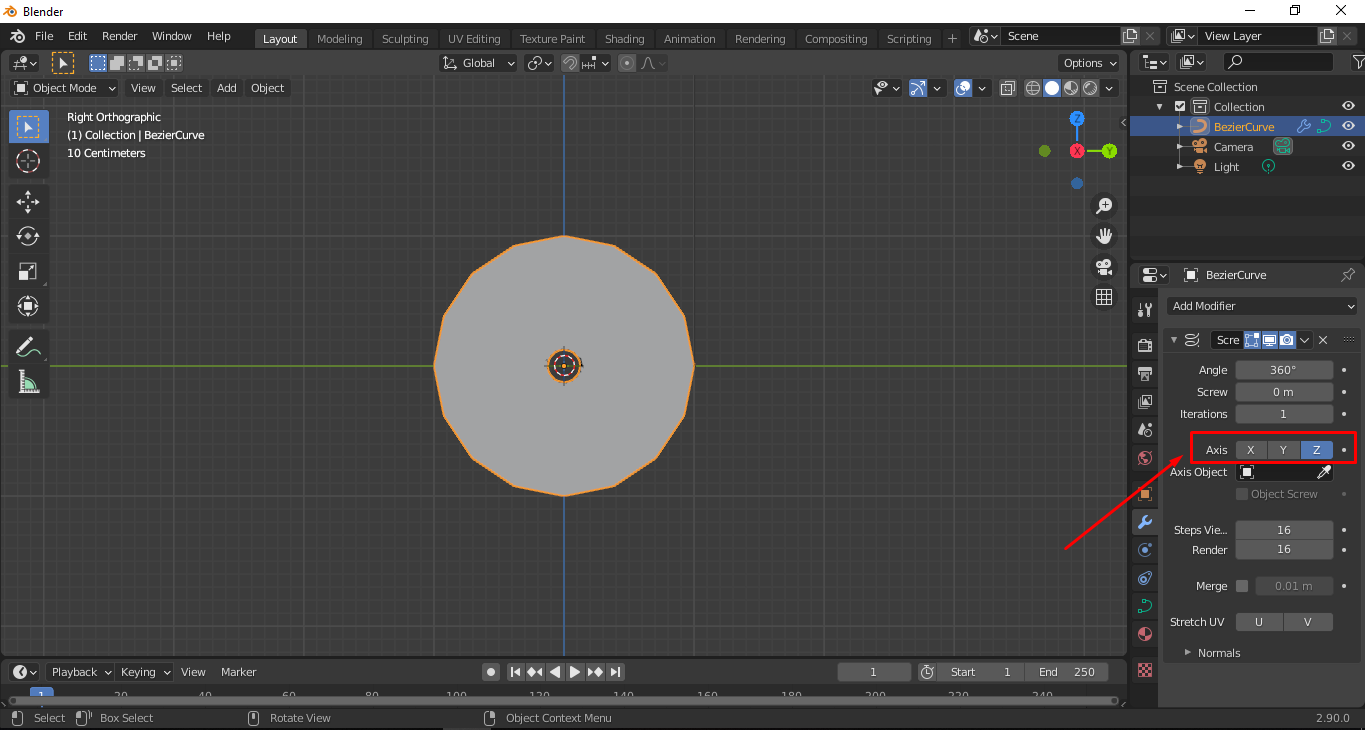Open the Render menu

(119, 35)
